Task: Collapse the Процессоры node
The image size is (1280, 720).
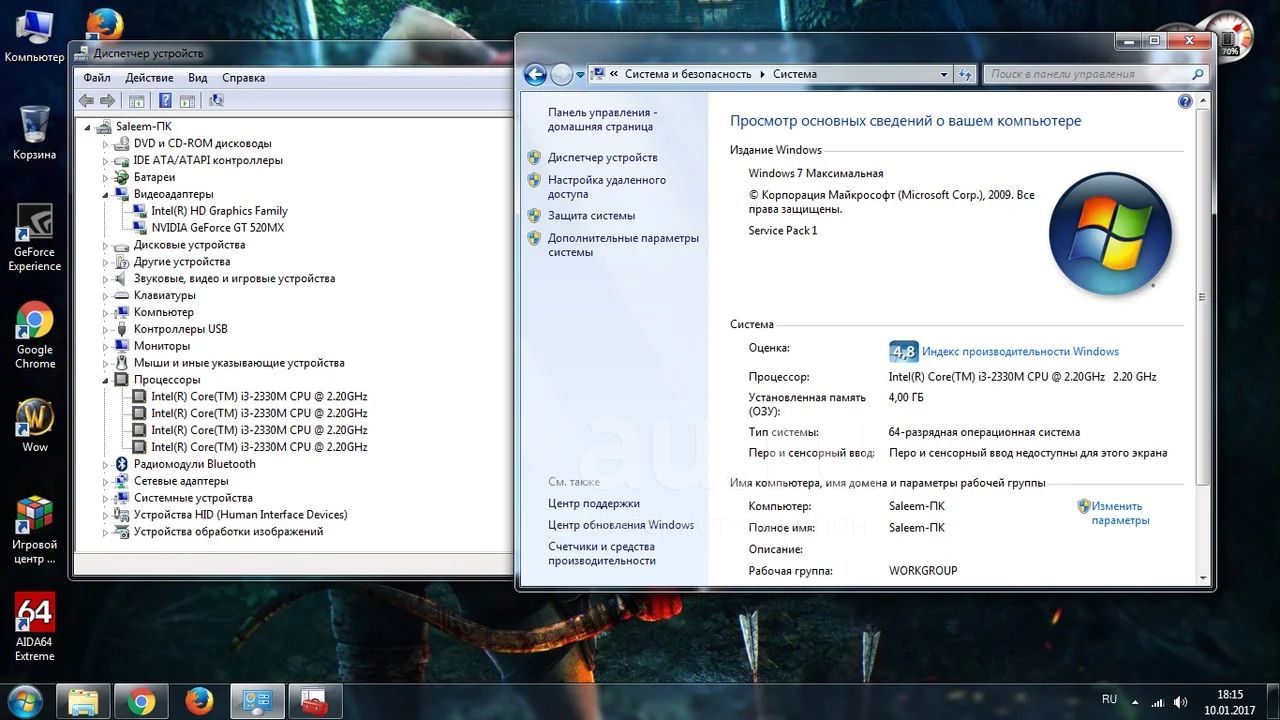Action: (x=105, y=381)
